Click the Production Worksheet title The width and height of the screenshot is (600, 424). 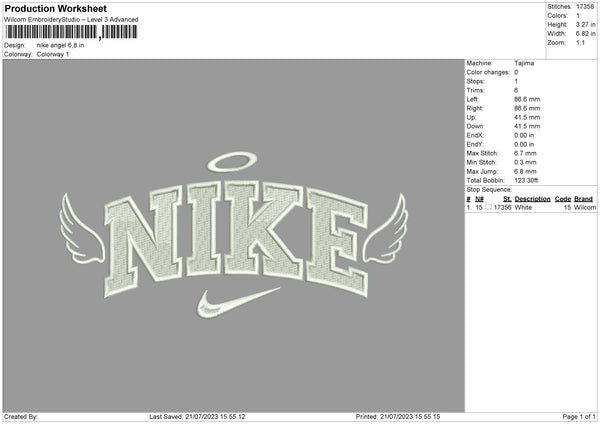(x=56, y=8)
